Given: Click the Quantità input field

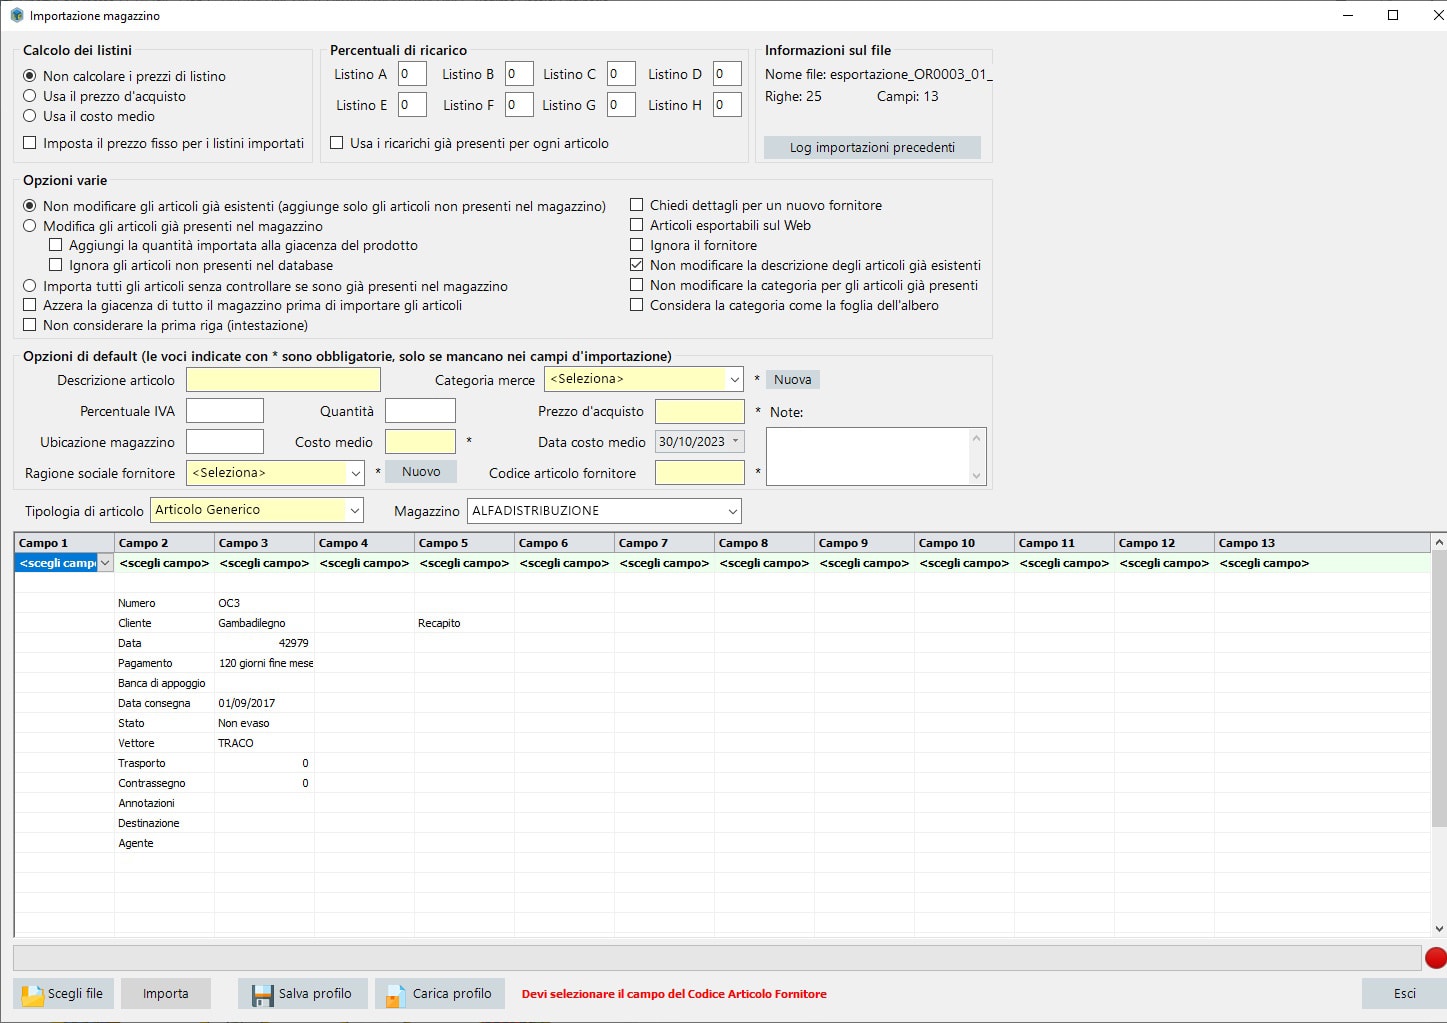Looking at the screenshot, I should (x=420, y=411).
